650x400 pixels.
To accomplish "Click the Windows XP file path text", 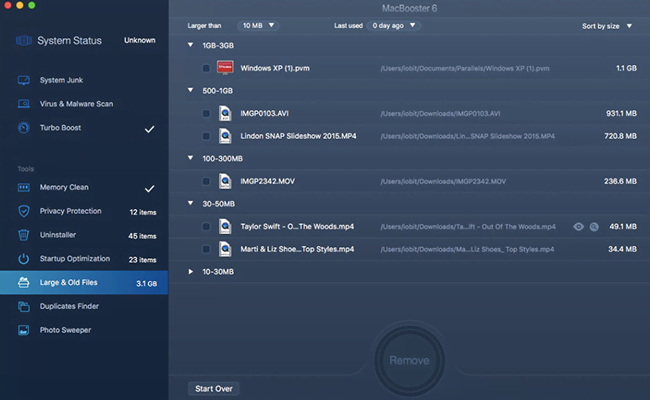I will point(465,68).
